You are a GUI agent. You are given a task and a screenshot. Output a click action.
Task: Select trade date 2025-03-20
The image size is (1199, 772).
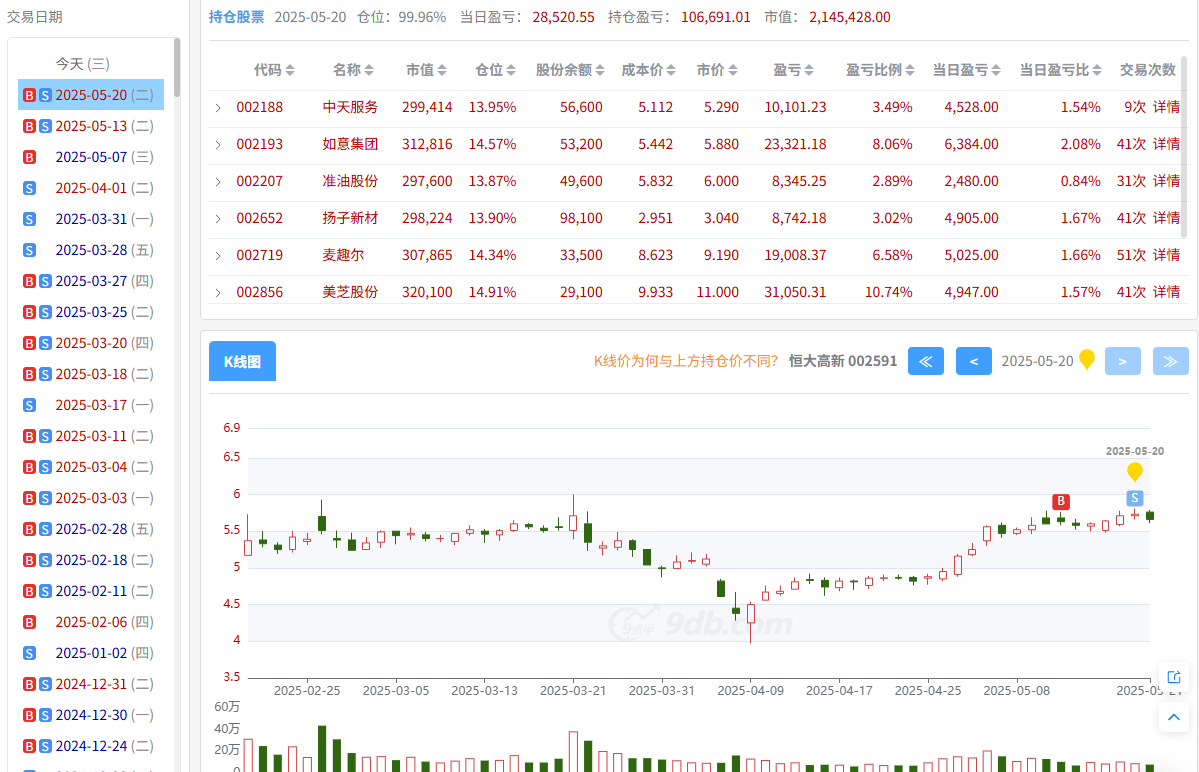coord(91,343)
